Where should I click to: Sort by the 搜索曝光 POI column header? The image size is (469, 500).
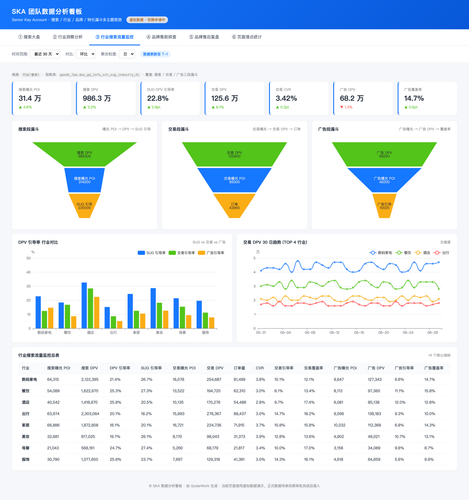click(x=59, y=368)
